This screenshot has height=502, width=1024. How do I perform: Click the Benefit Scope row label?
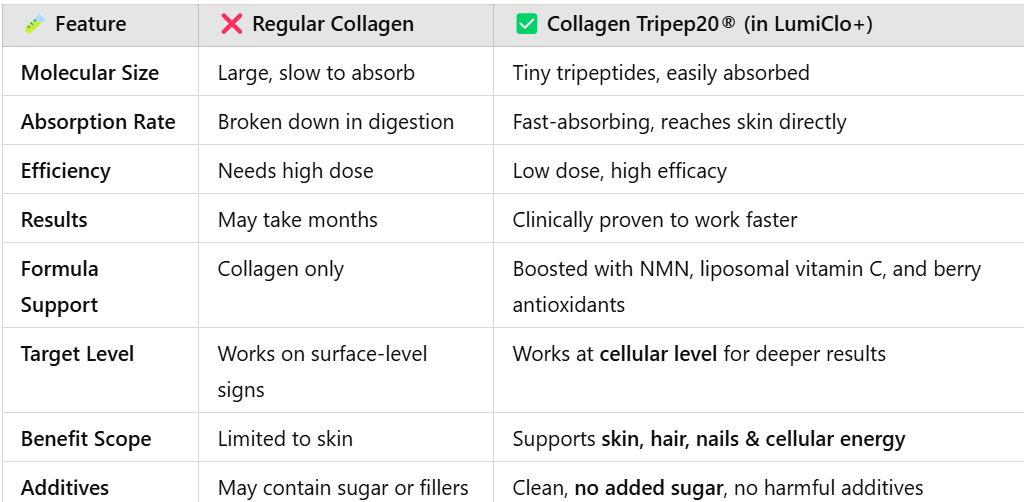point(86,439)
